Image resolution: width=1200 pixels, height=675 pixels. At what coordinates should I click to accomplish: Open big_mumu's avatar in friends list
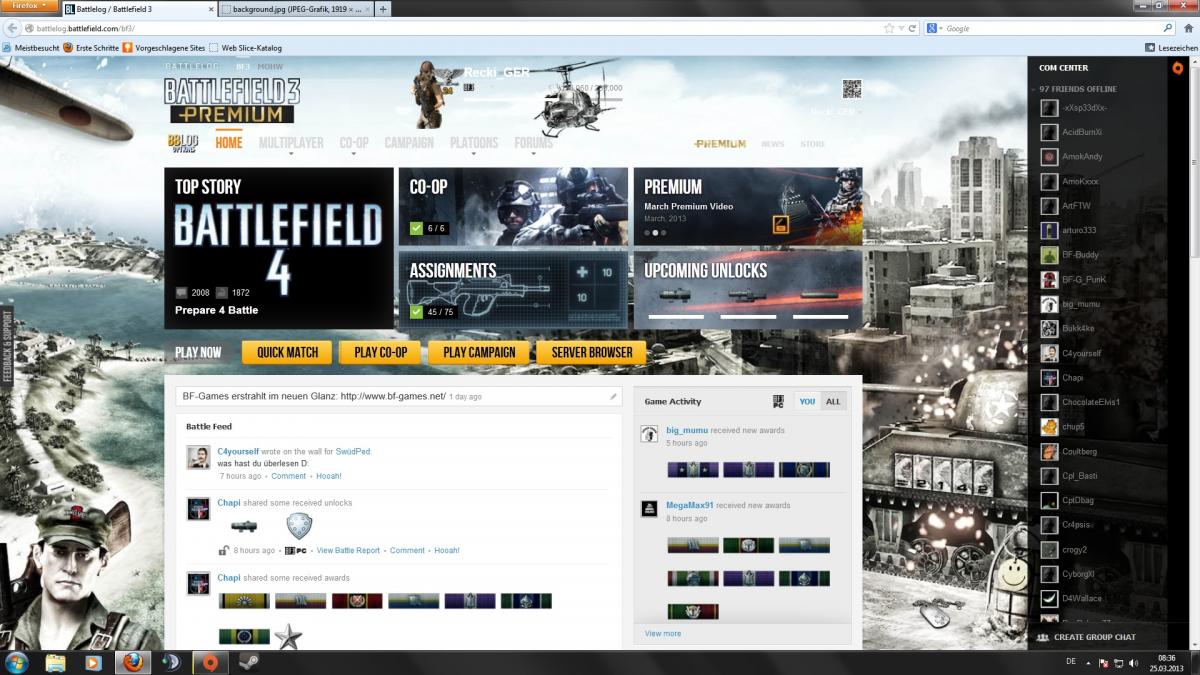pos(1049,304)
